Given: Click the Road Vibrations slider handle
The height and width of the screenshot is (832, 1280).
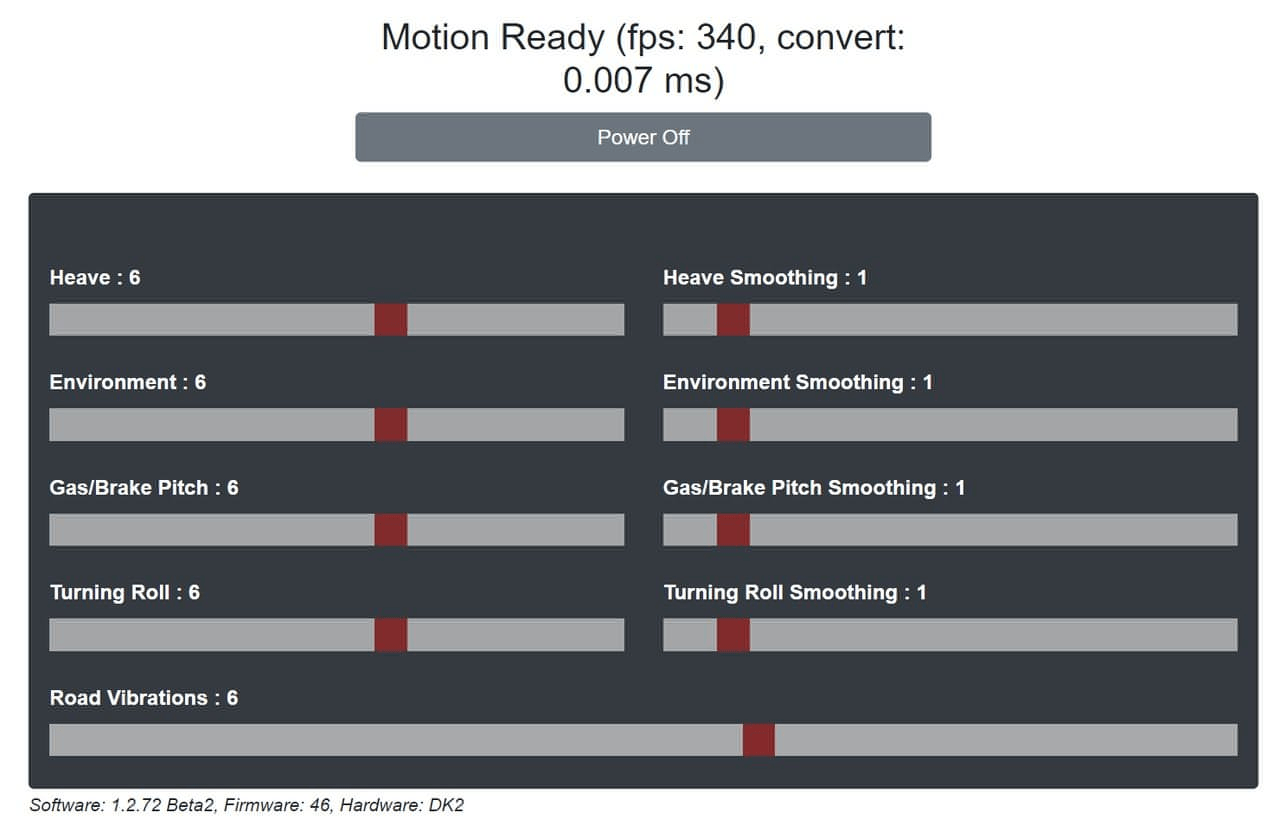Looking at the screenshot, I should [759, 740].
